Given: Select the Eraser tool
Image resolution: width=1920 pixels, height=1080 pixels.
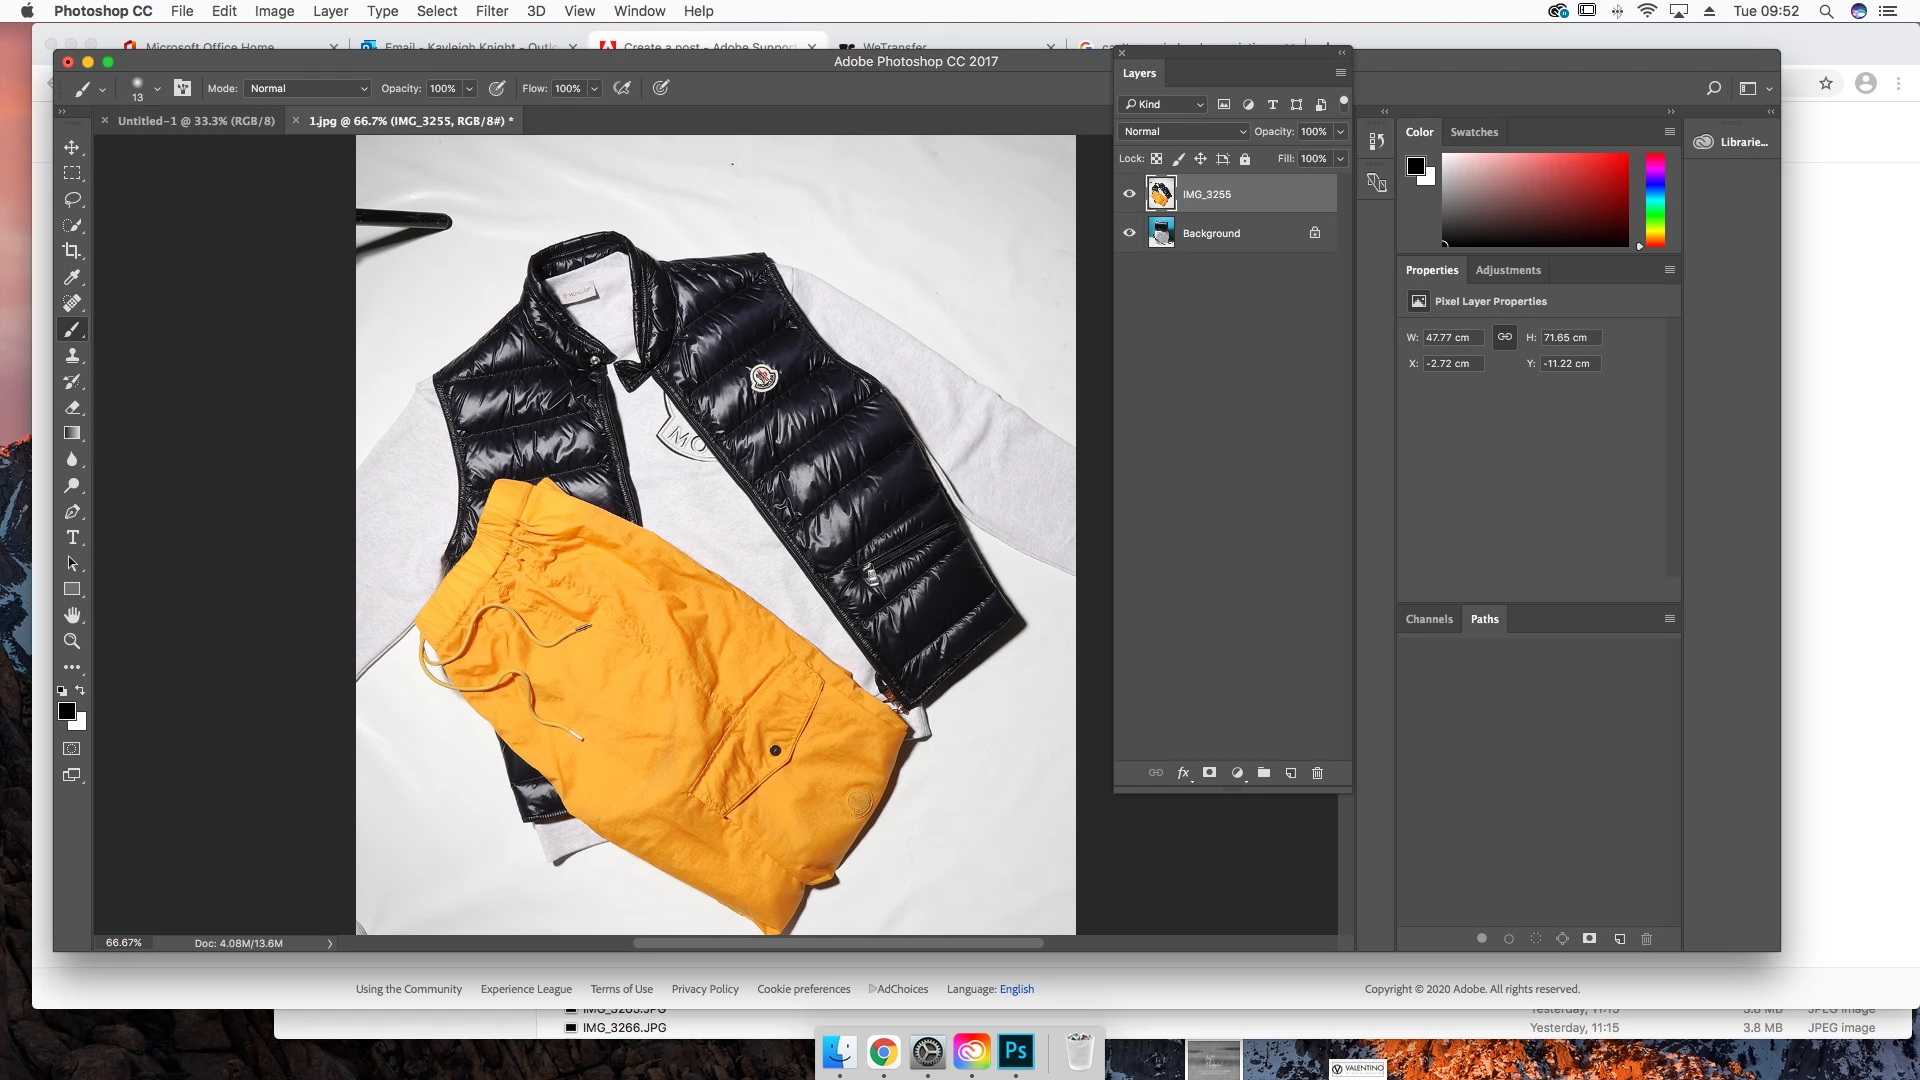Looking at the screenshot, I should 72,408.
